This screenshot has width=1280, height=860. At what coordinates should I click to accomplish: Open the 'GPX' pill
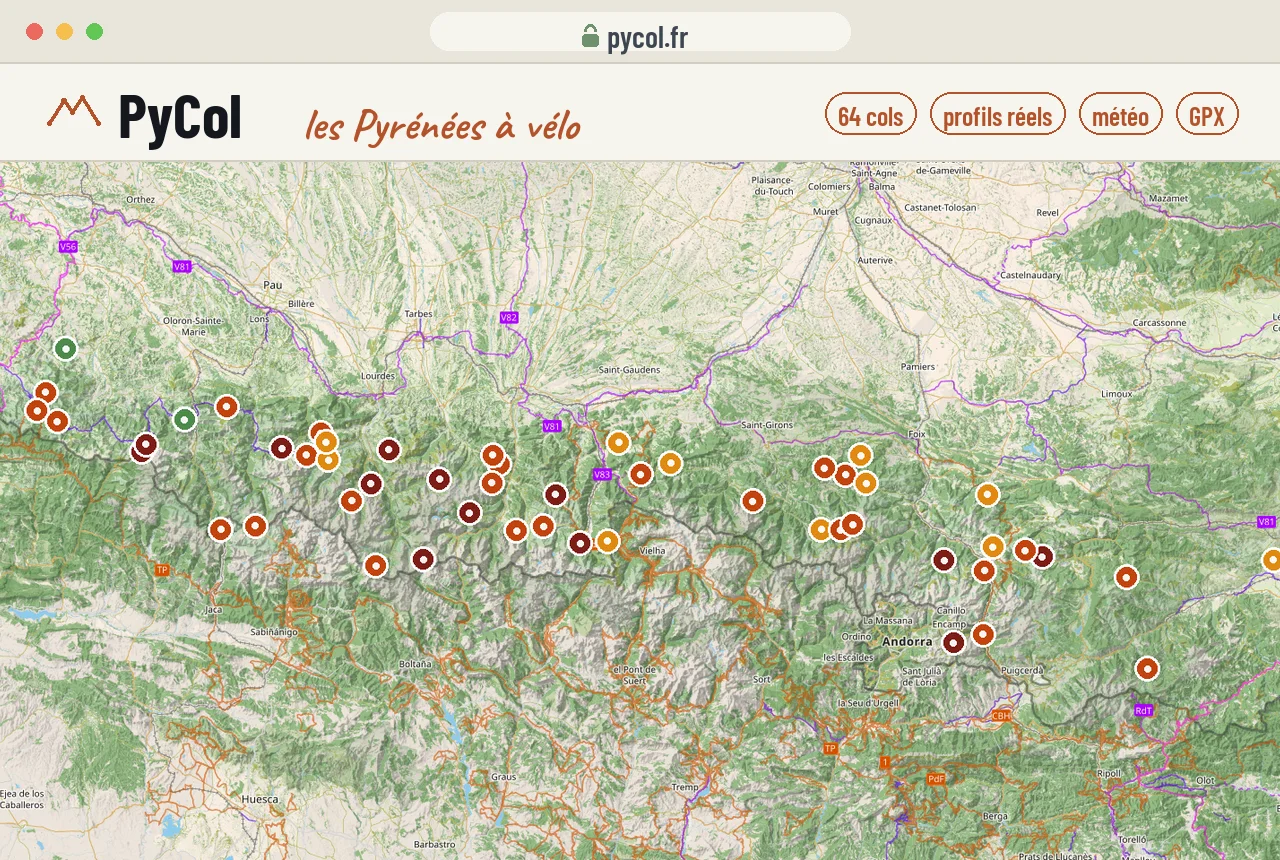click(x=1207, y=114)
